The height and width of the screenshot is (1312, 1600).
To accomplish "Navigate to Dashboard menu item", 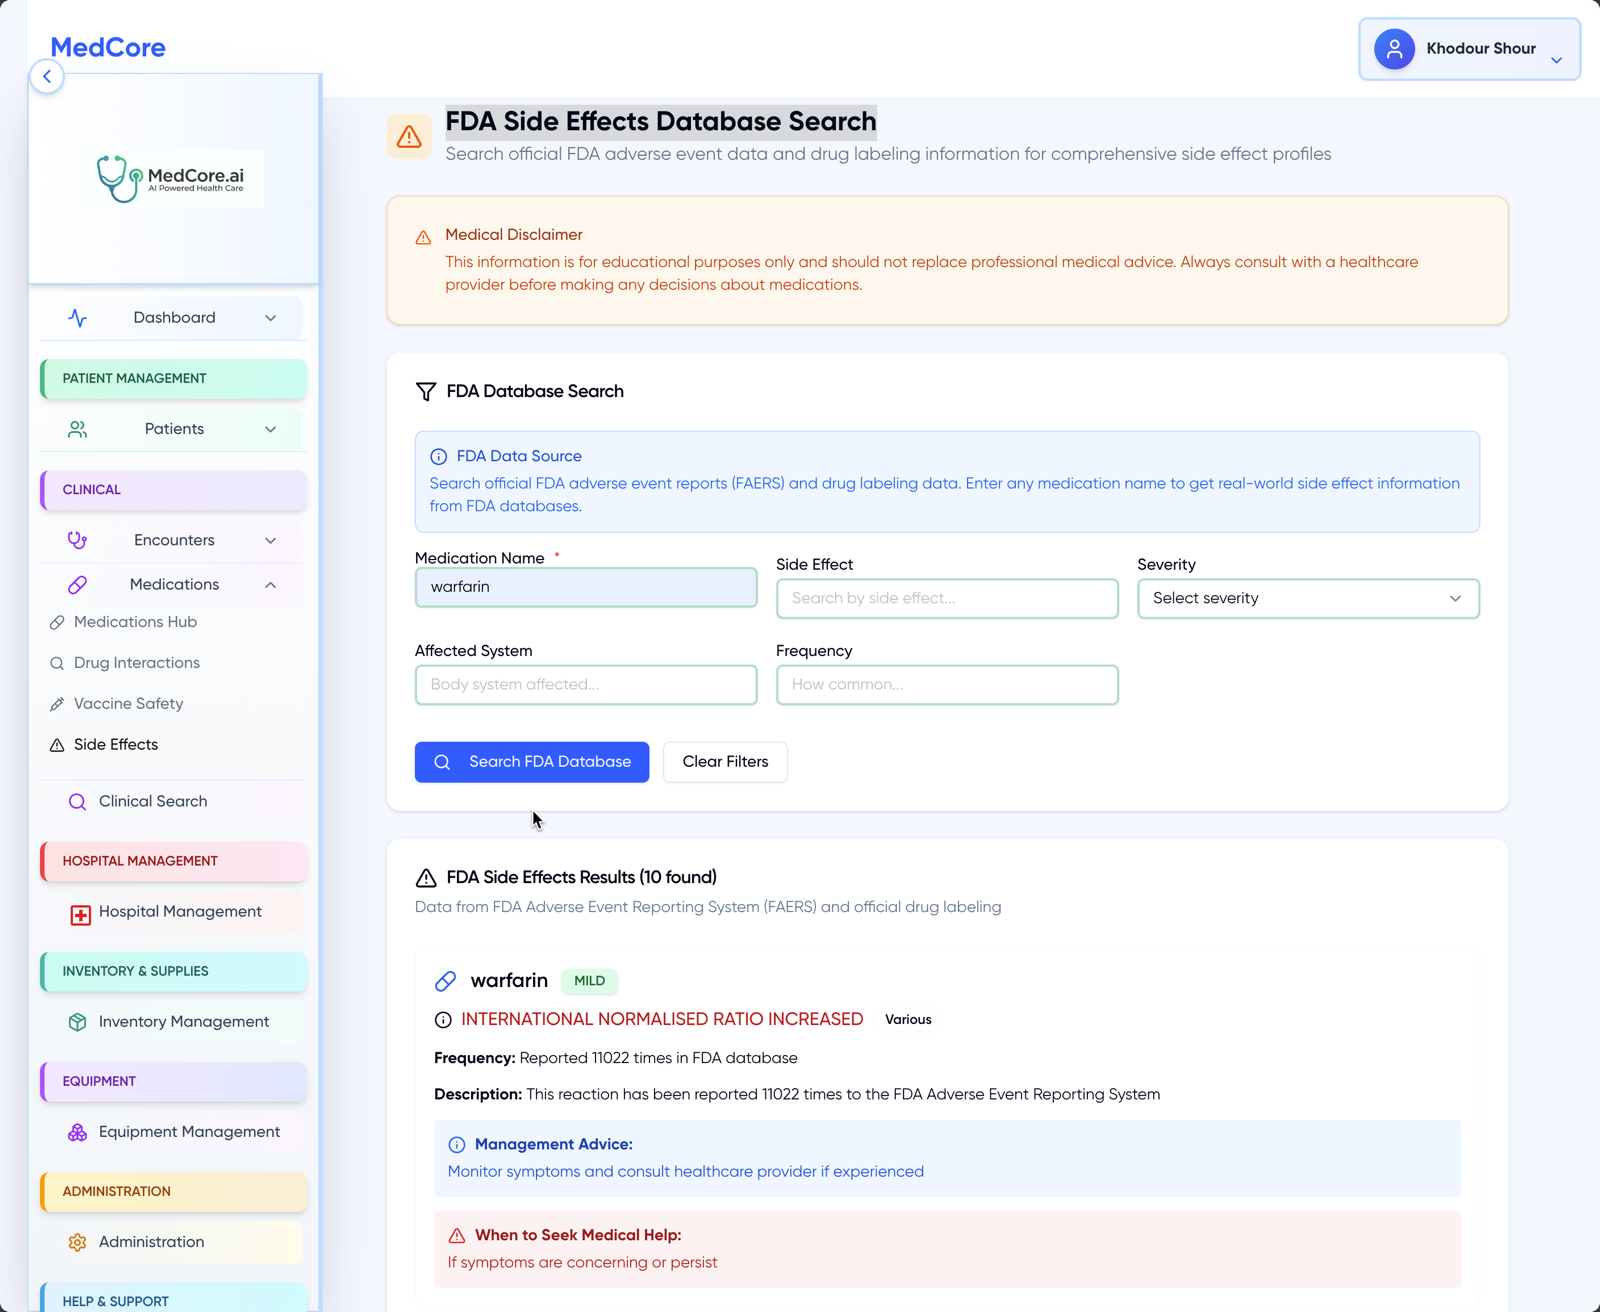I will (x=173, y=318).
